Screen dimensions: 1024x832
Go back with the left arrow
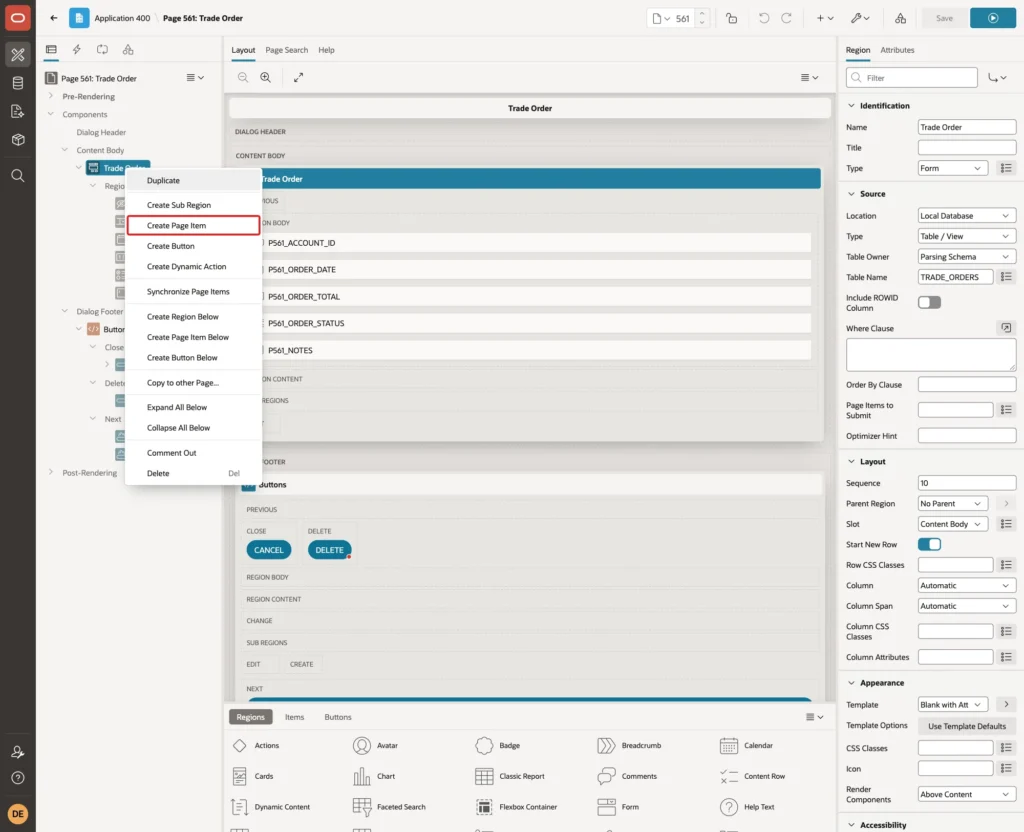[x=54, y=18]
